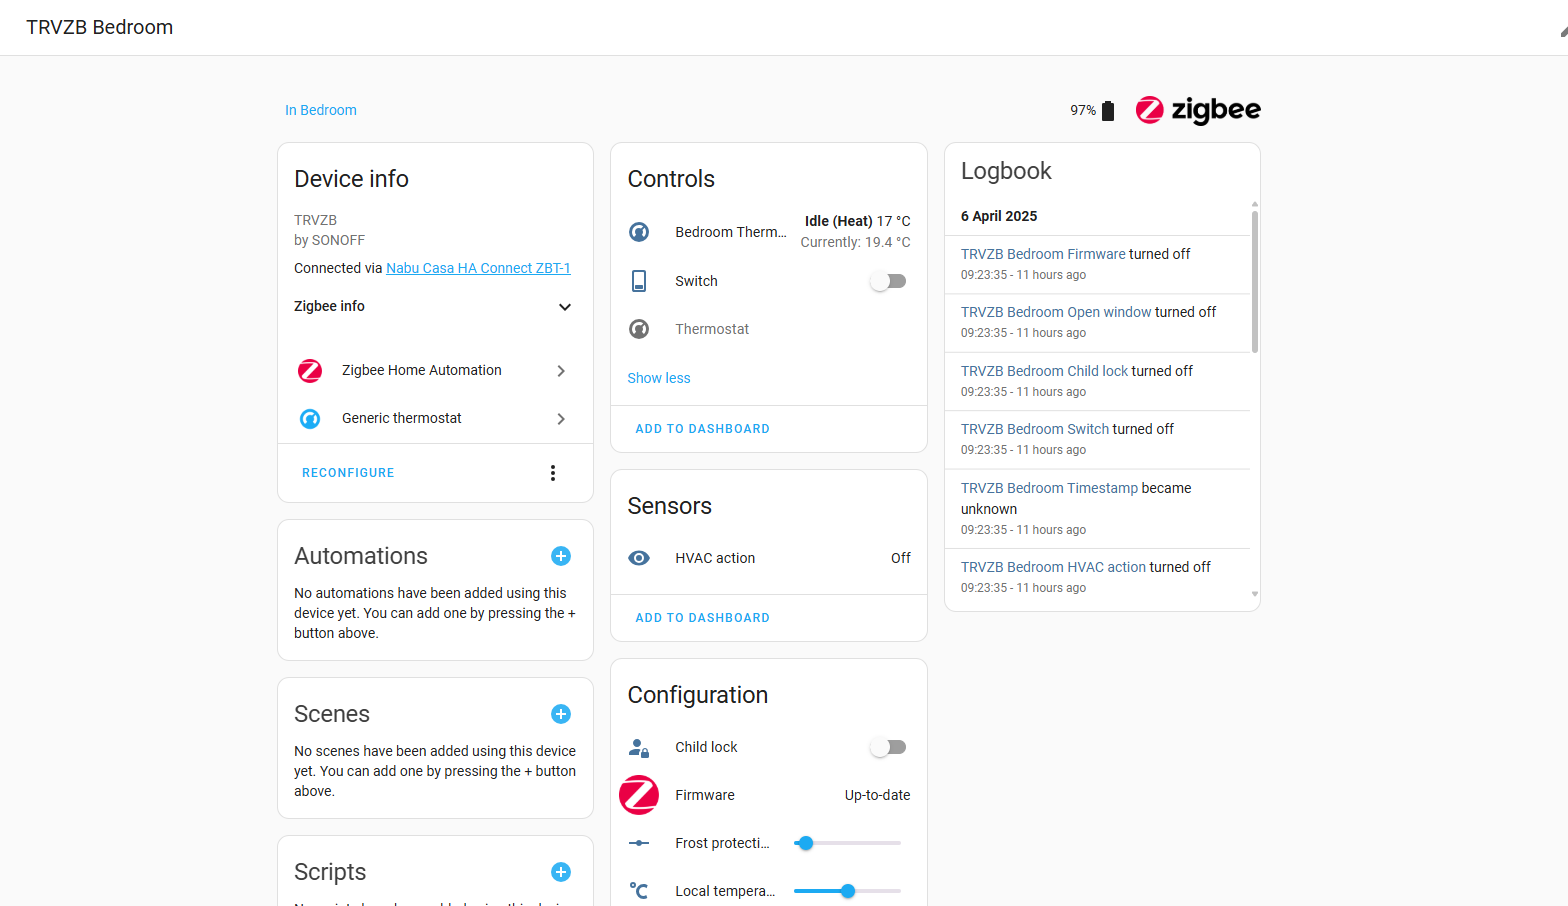Click the Scripts card plus icon

click(x=561, y=872)
